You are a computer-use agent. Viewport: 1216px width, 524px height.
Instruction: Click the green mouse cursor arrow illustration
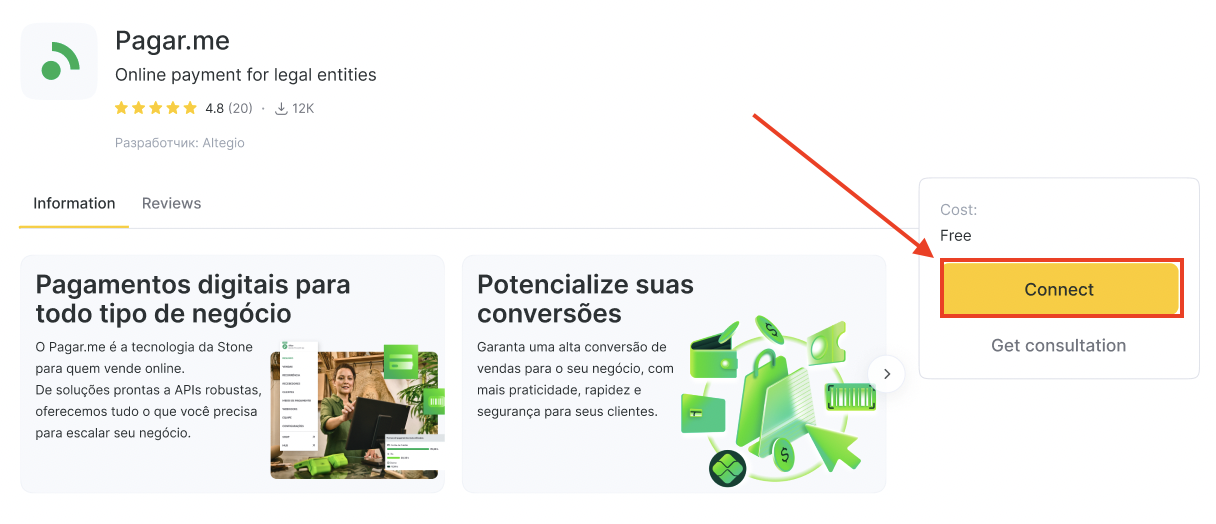pyautogui.click(x=834, y=446)
